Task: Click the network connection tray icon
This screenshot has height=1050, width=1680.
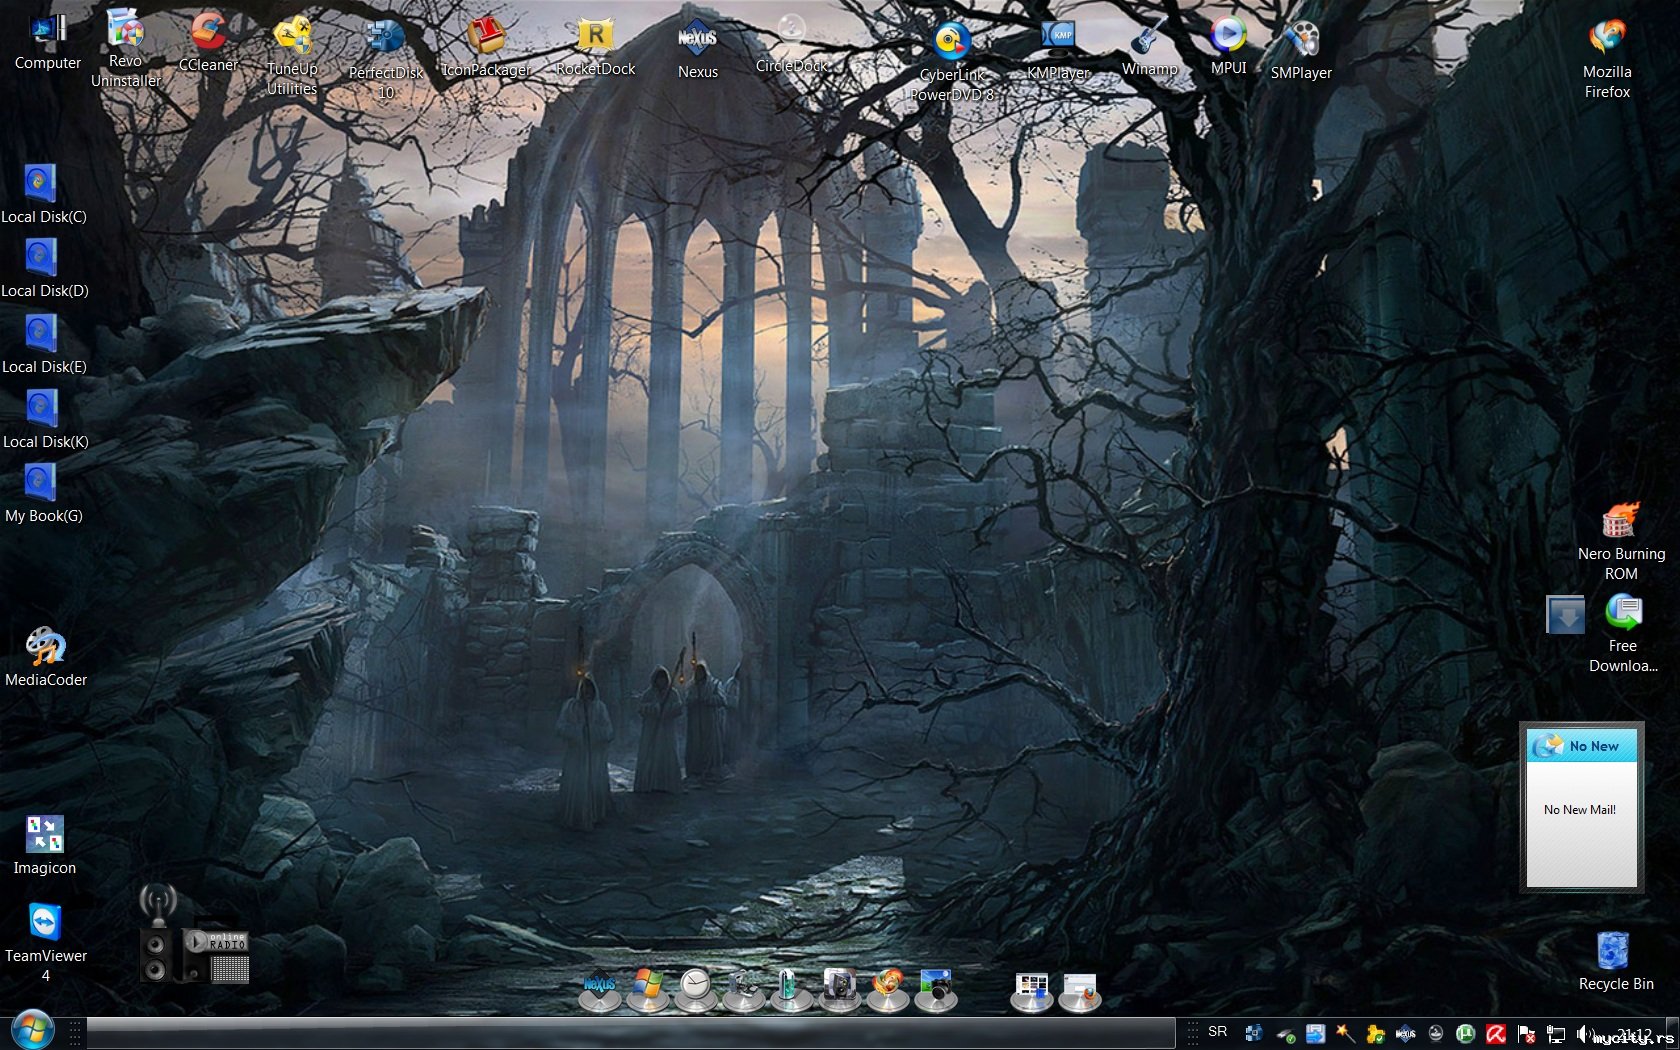Action: [x=1556, y=1034]
